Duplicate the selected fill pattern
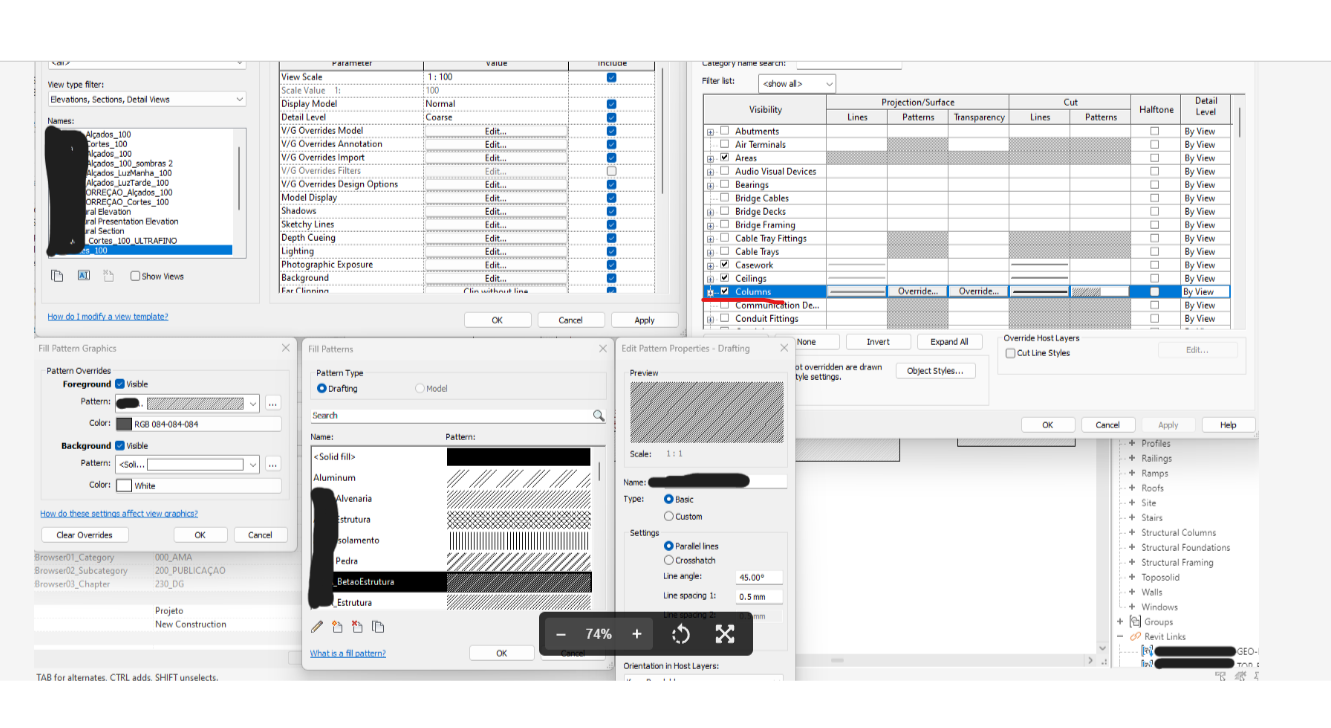 tap(378, 627)
